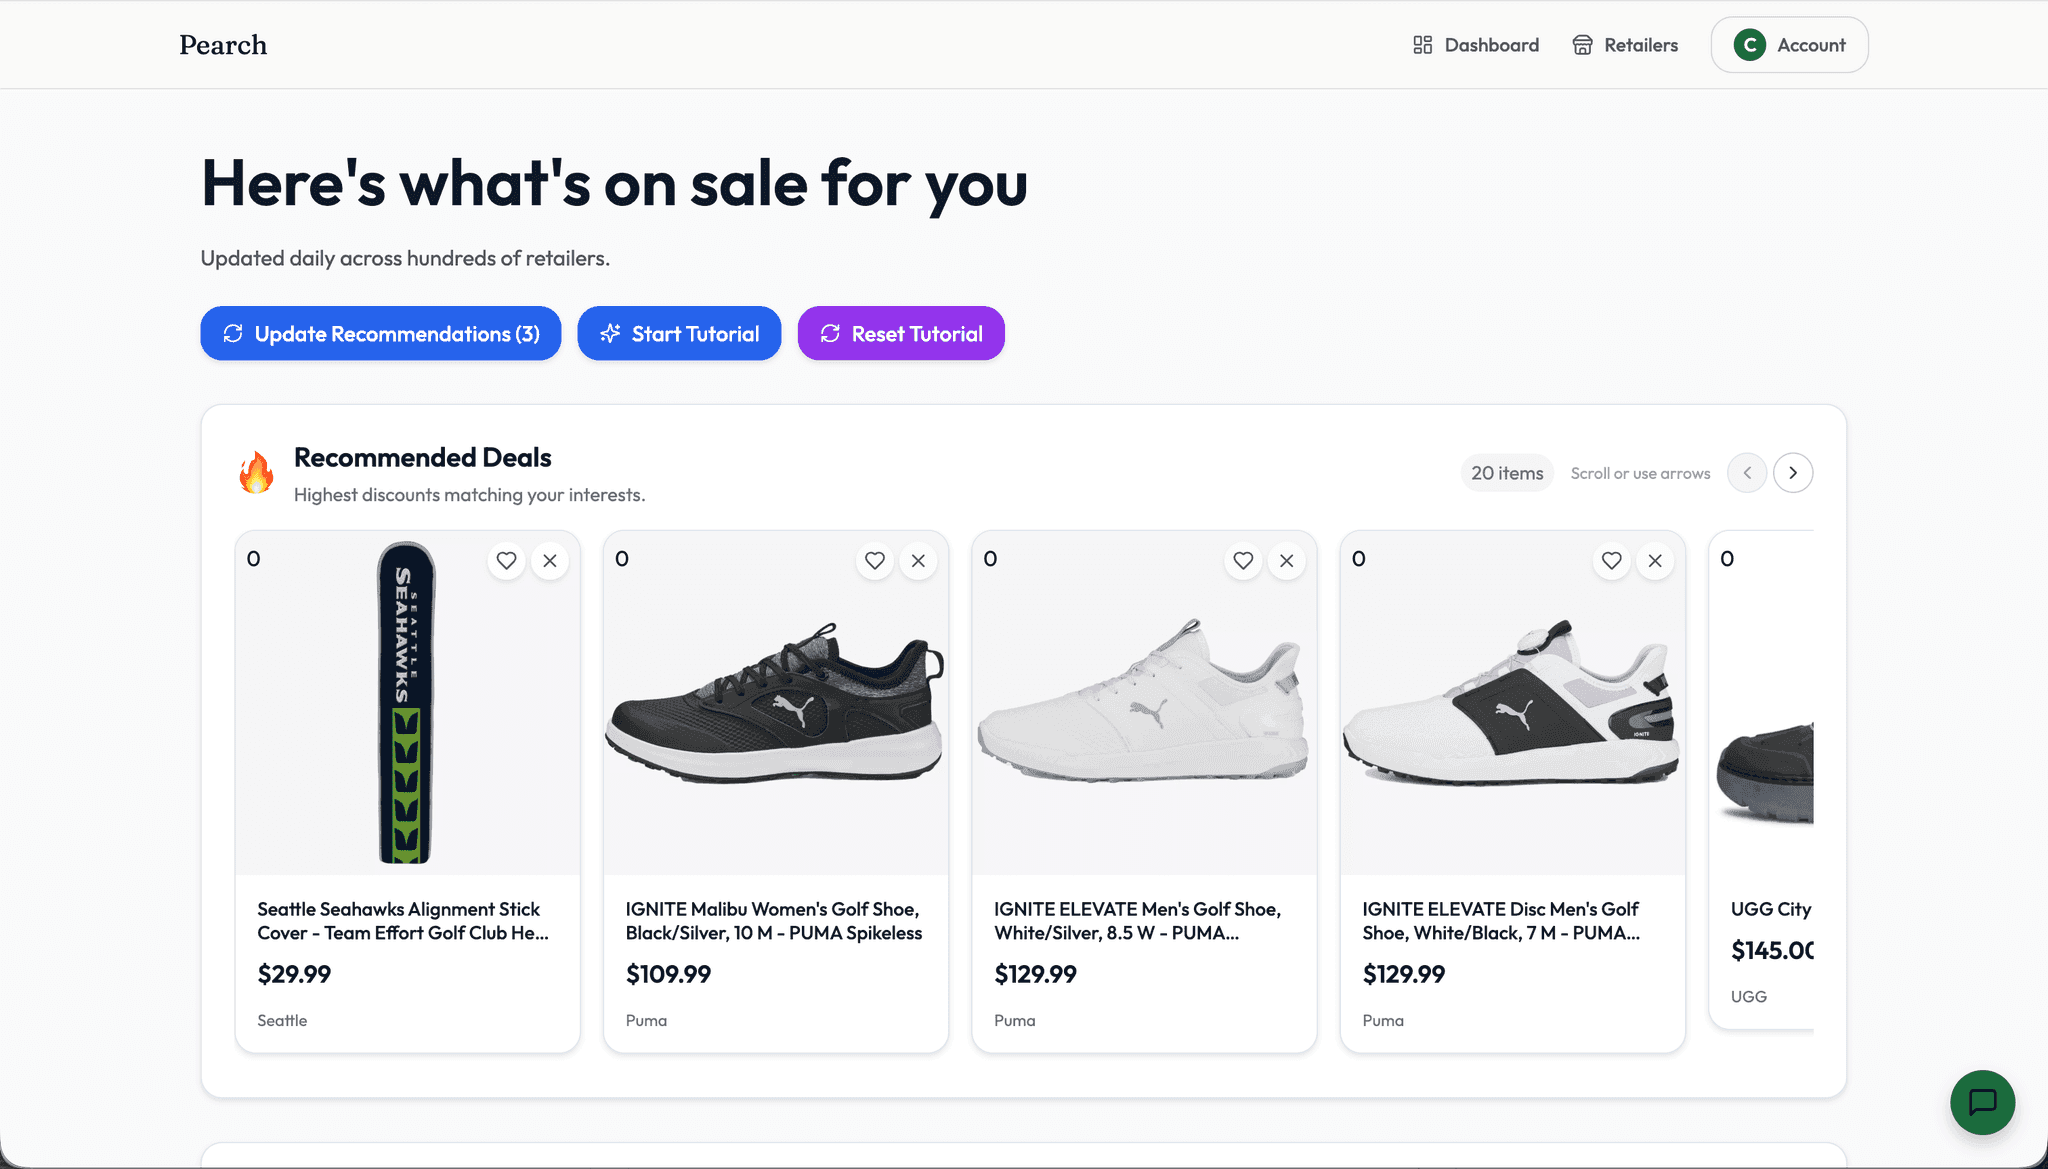This screenshot has height=1169, width=2048.
Task: Open the Account menu
Action: pos(1789,45)
